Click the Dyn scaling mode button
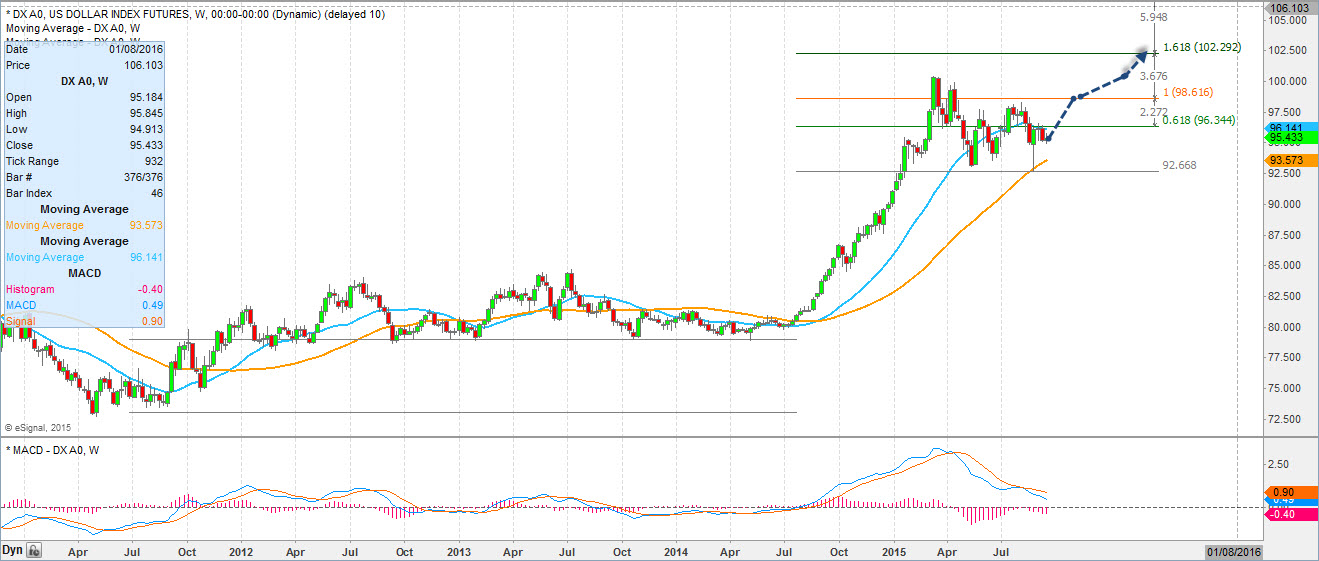 (x=13, y=550)
